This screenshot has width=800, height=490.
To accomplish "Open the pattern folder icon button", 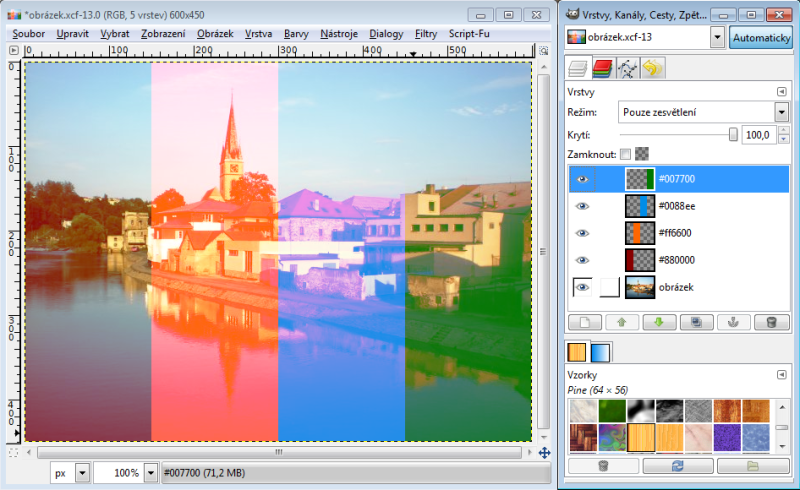I will click(x=753, y=466).
